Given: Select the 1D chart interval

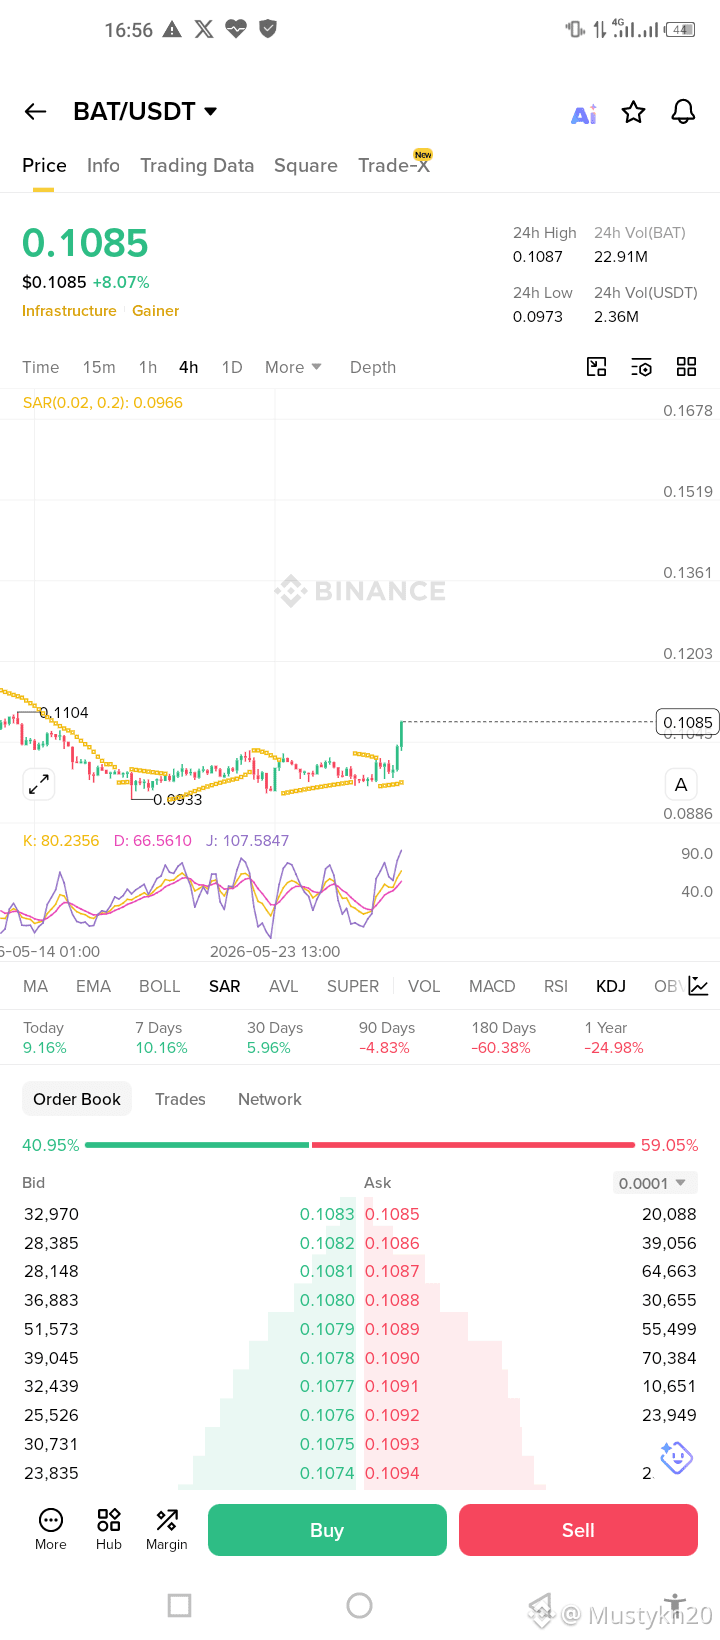Looking at the screenshot, I should point(232,367).
